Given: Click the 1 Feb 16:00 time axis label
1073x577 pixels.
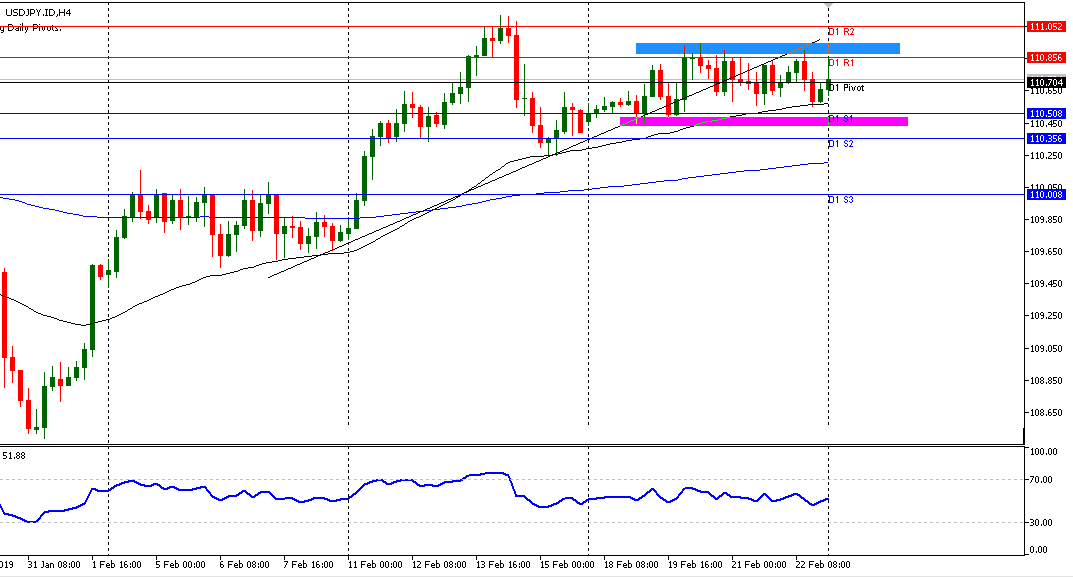Looking at the screenshot, I should click(116, 565).
